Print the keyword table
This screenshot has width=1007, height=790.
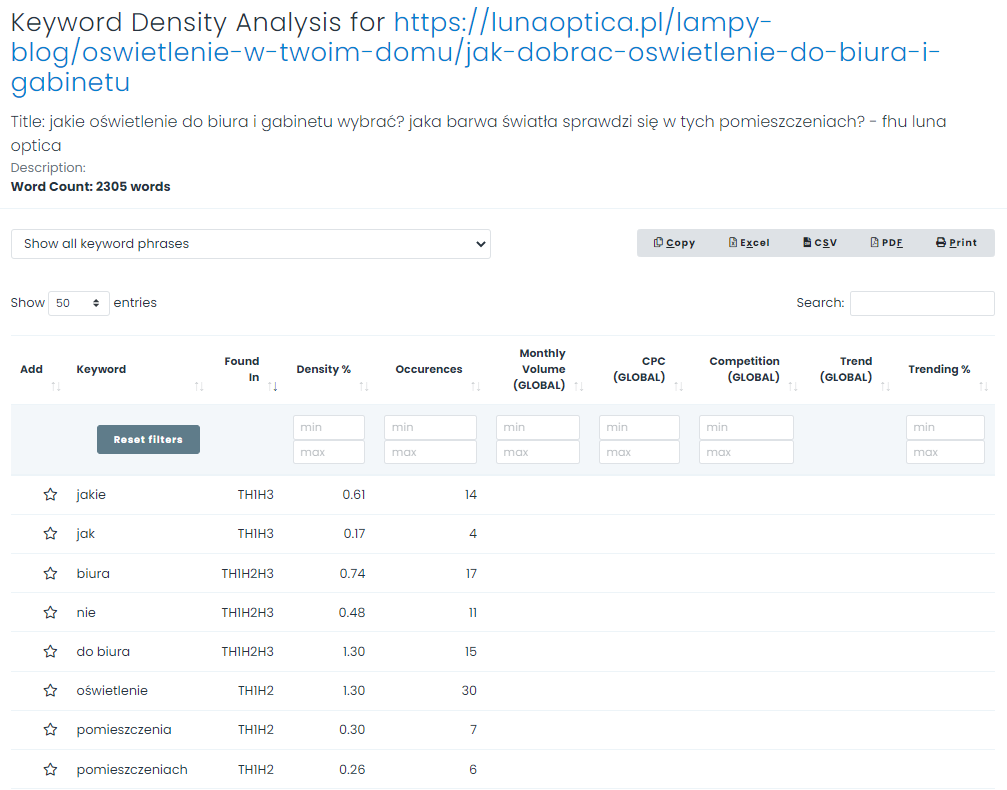[956, 243]
